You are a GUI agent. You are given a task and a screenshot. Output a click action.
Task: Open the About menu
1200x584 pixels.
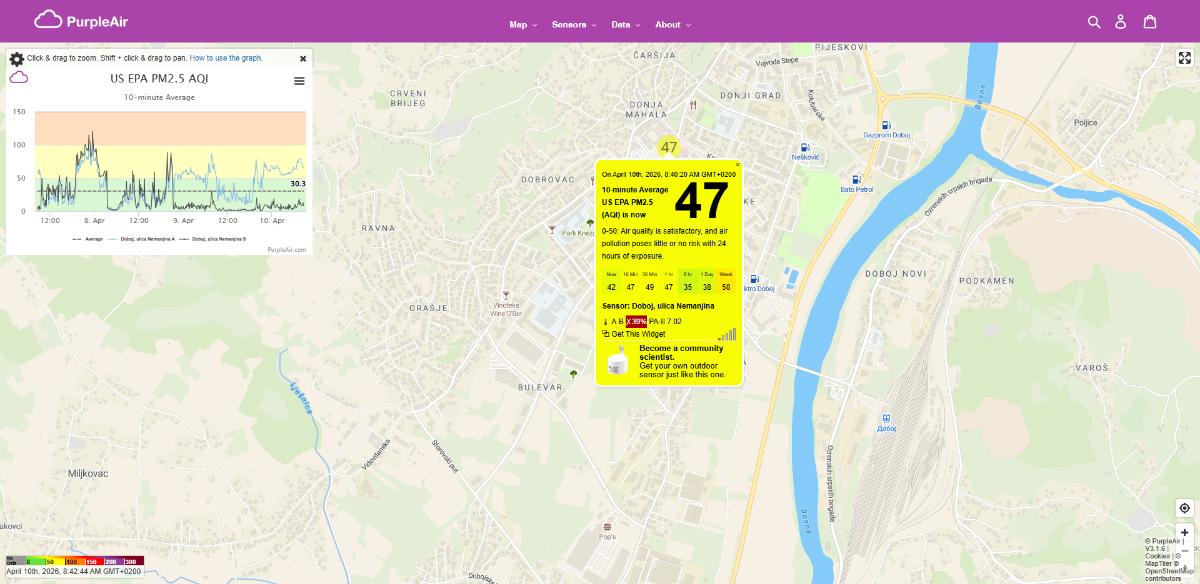tap(670, 24)
